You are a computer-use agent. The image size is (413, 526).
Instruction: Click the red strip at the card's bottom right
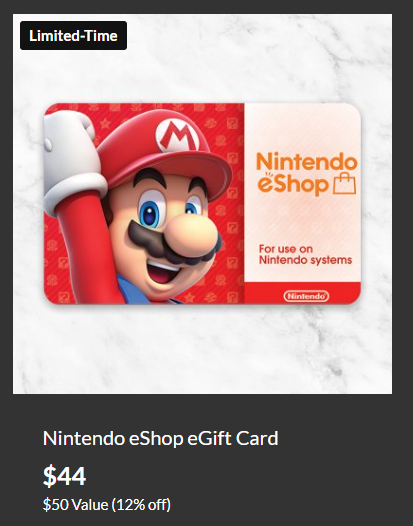302,293
